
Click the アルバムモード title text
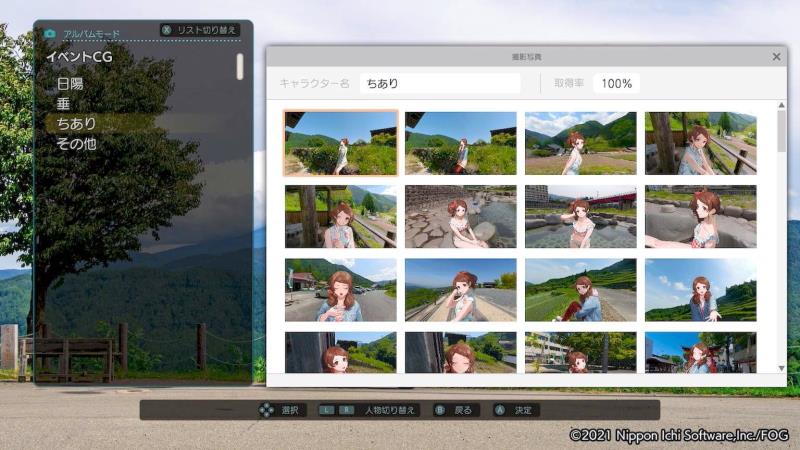pyautogui.click(x=92, y=34)
